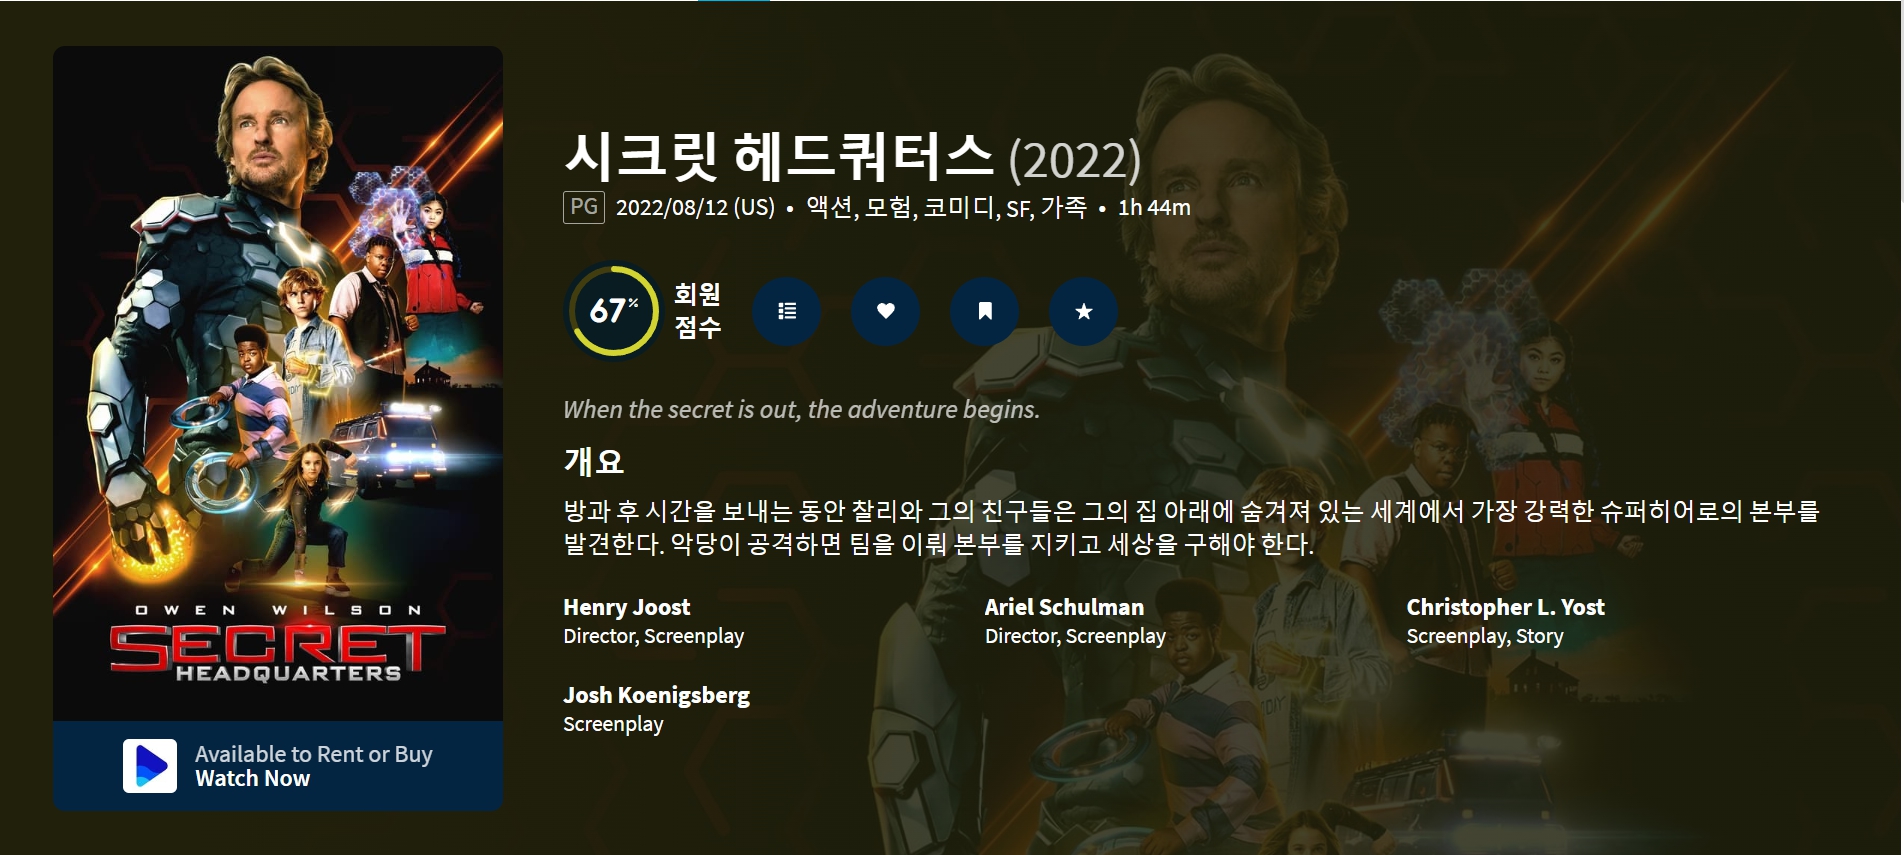Open Josh Koenigsberg's profile
This screenshot has width=1904, height=855.
[656, 695]
